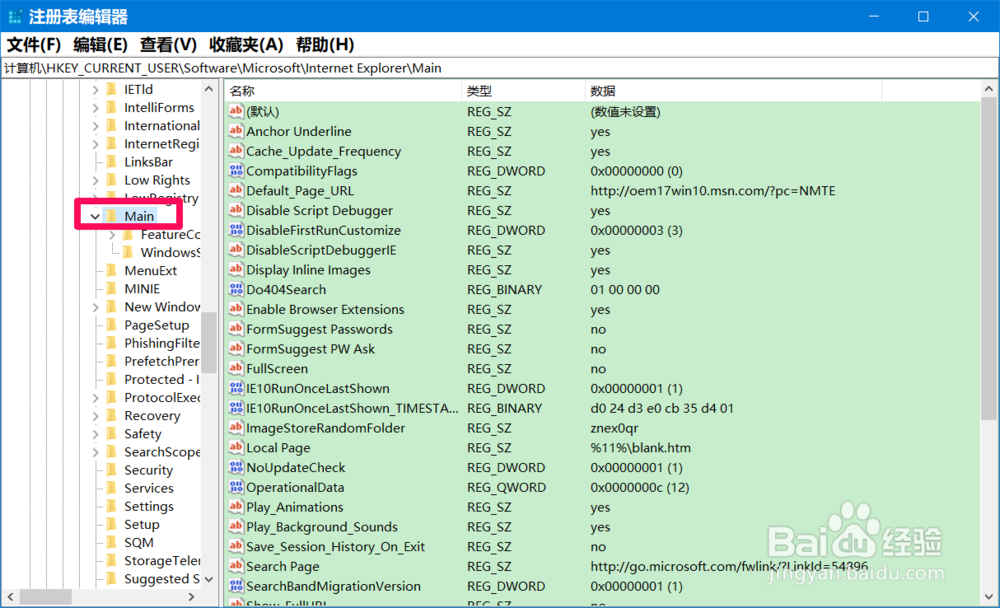Click the 名称 column header
Image resolution: width=1000 pixels, height=608 pixels.
342,91
